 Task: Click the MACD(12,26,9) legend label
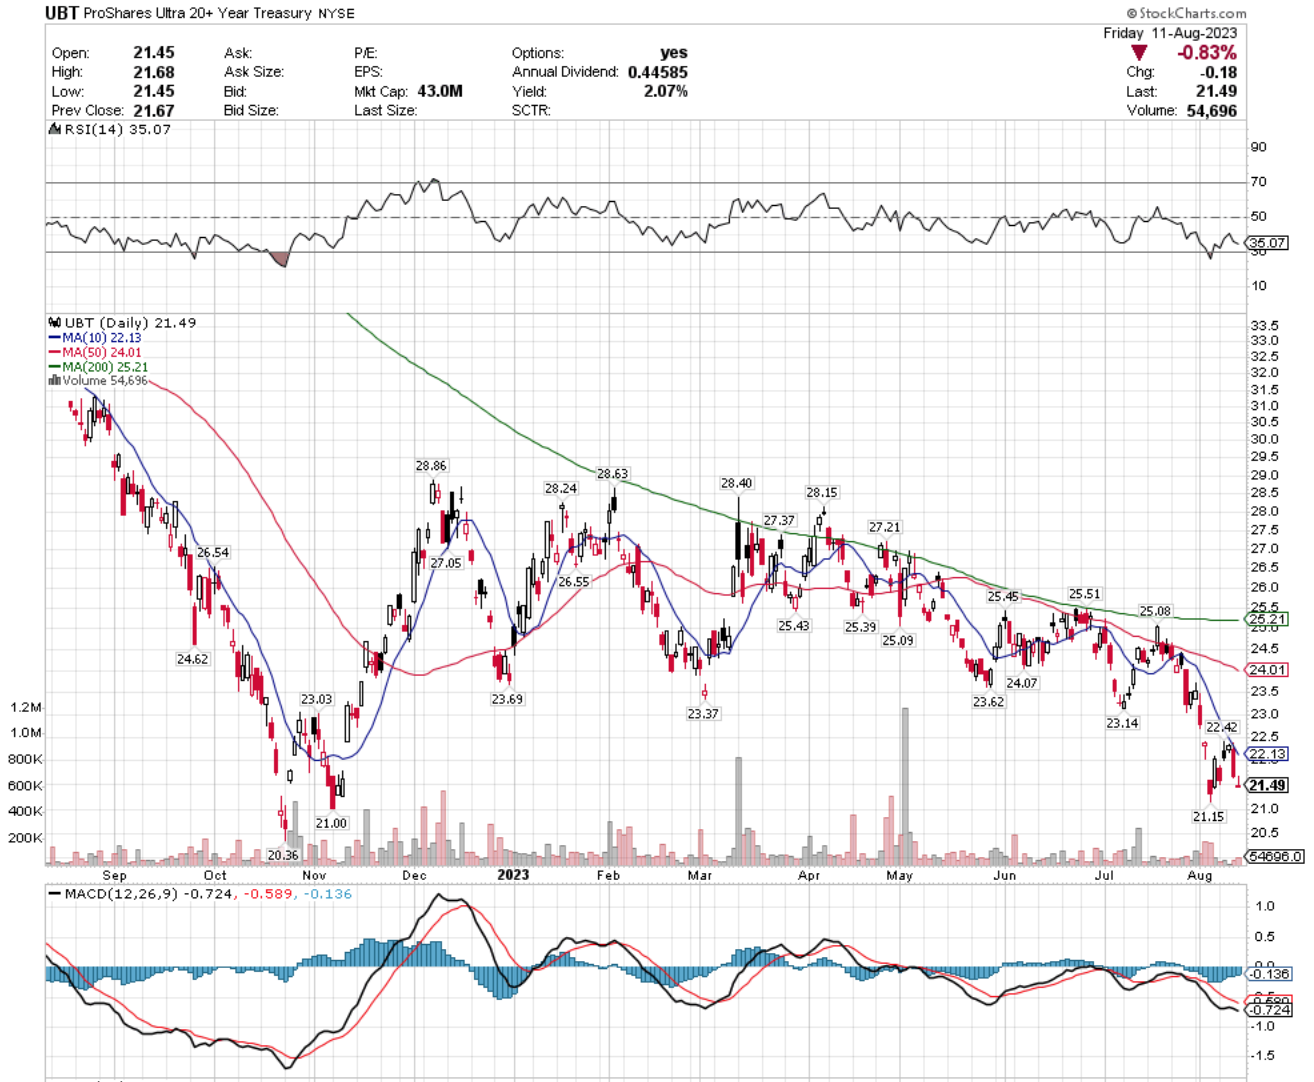(120, 894)
